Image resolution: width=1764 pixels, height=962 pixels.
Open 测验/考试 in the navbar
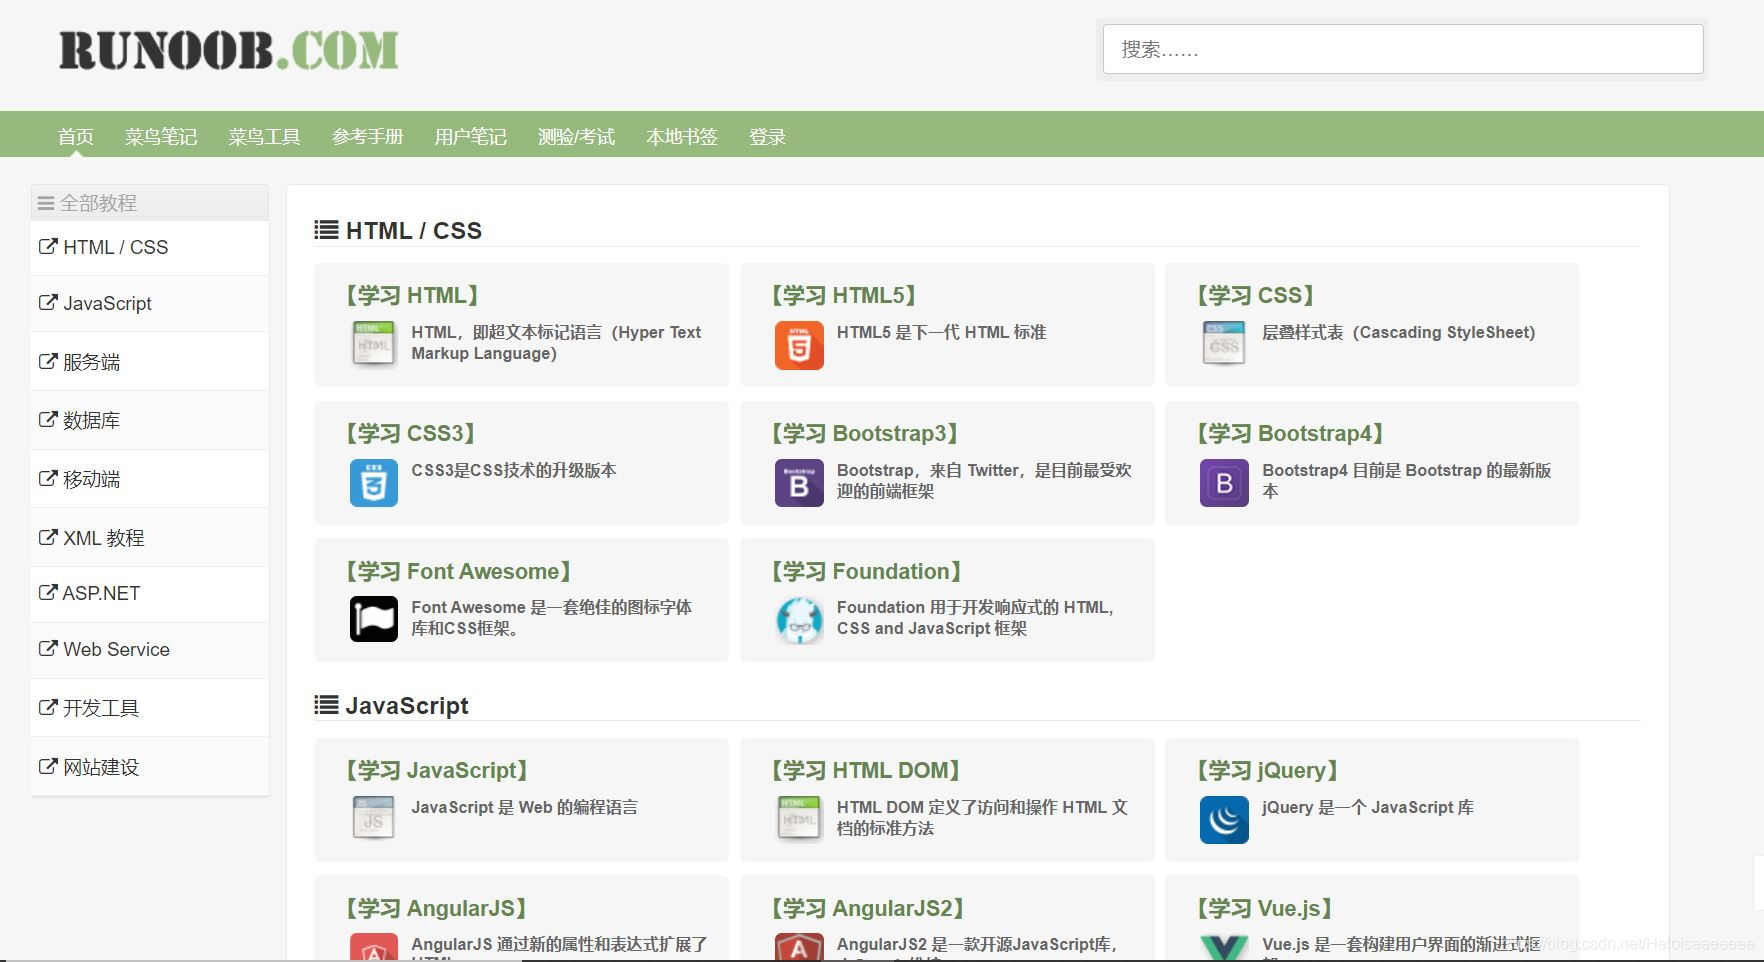tap(576, 137)
